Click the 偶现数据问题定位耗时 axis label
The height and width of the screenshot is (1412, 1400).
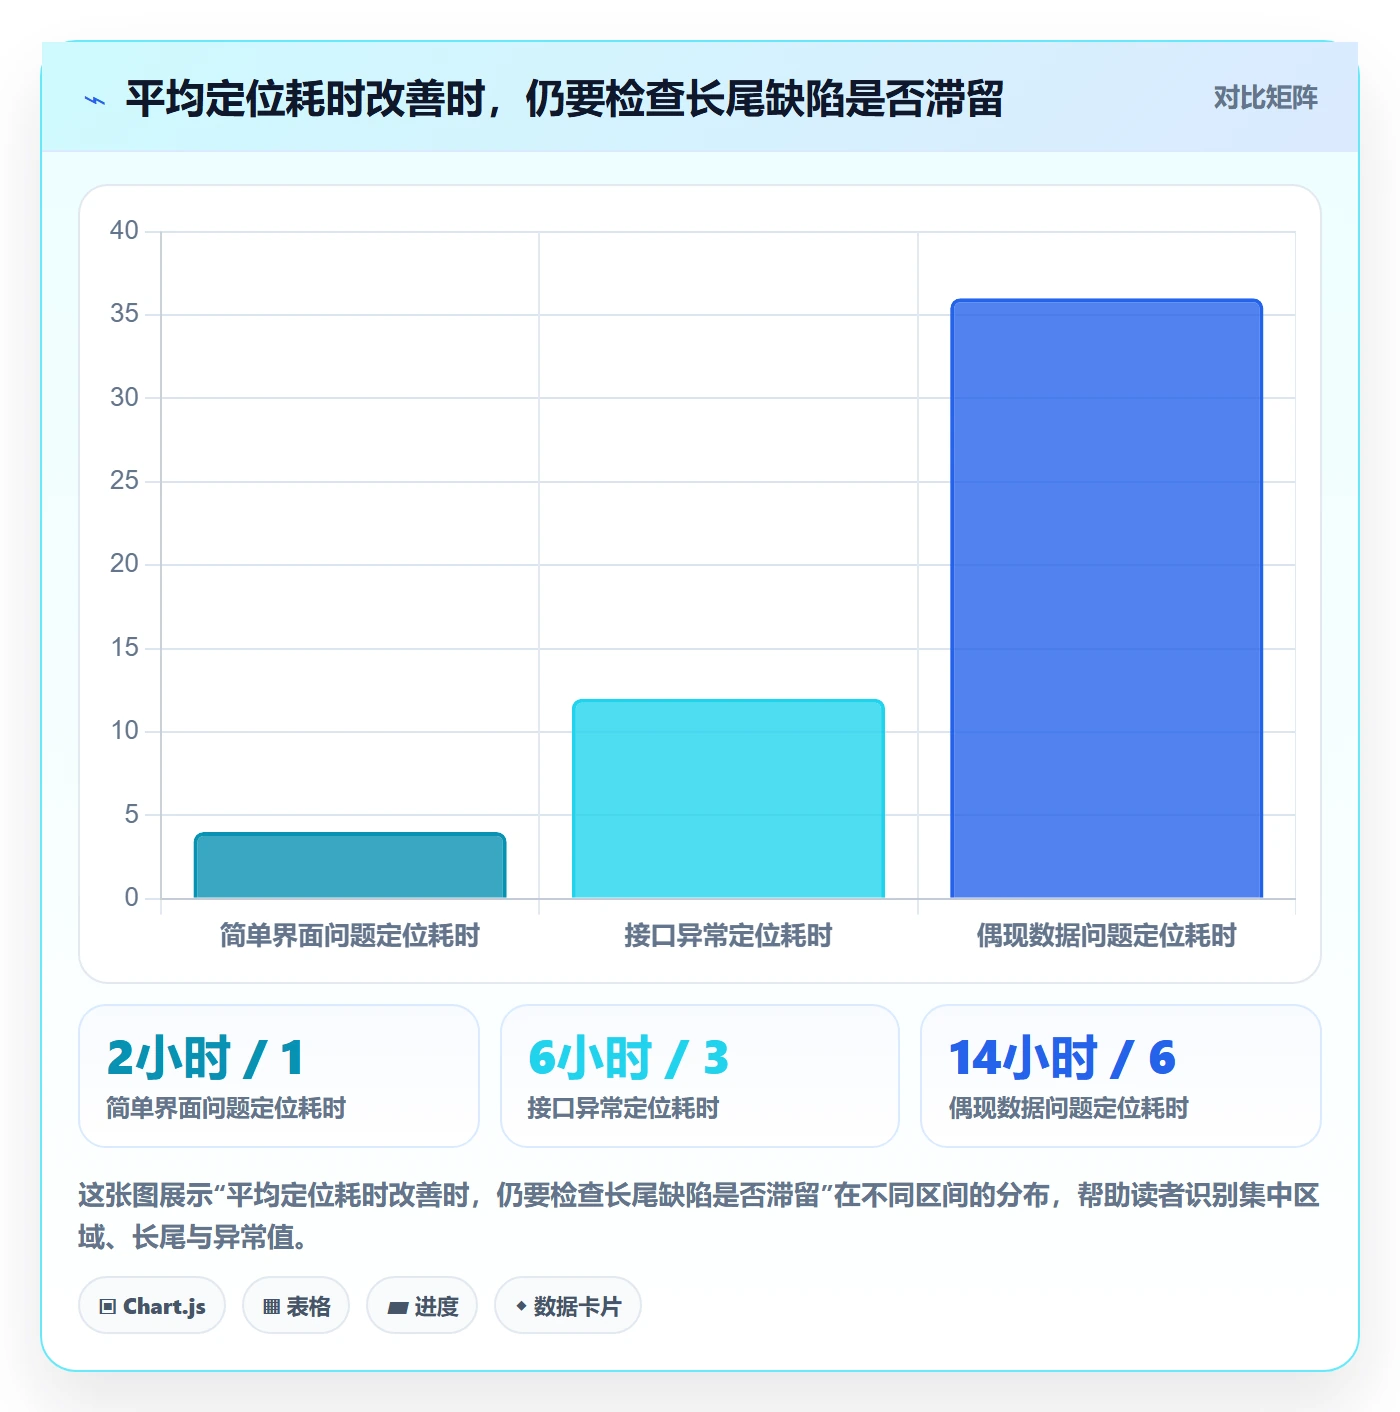pyautogui.click(x=1107, y=936)
